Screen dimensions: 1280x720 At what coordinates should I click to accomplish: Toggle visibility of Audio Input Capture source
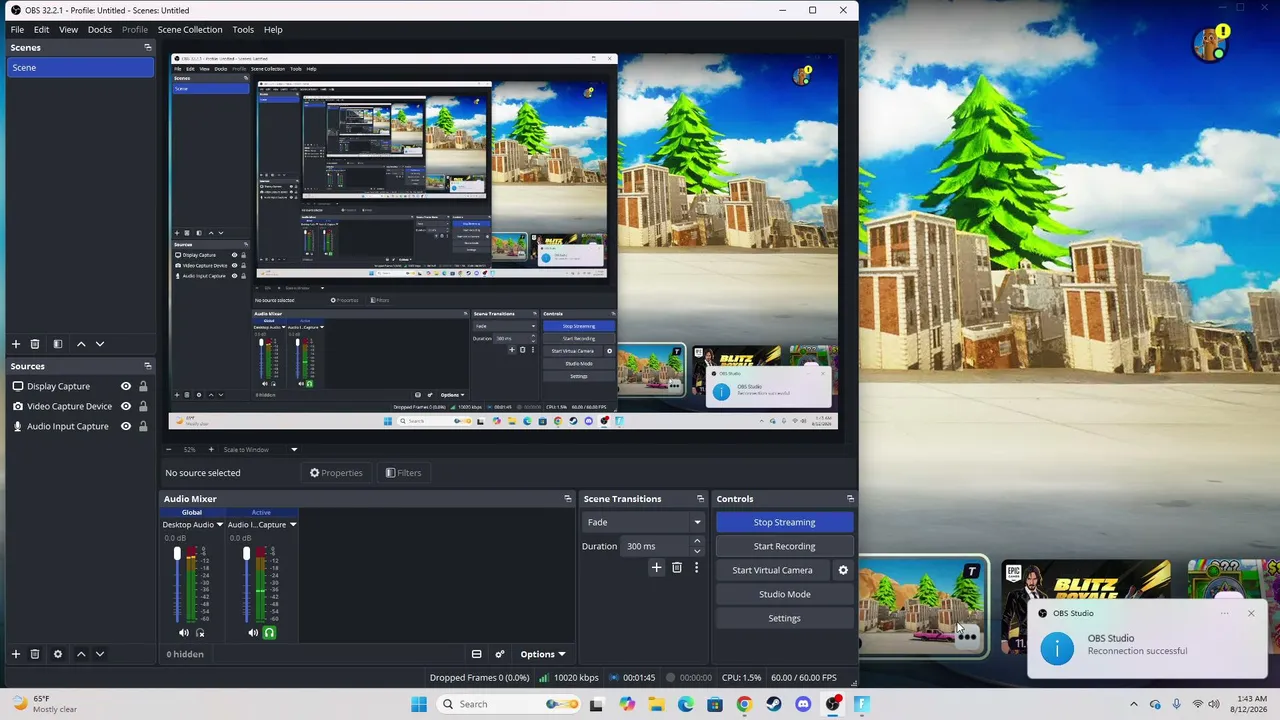coord(126,426)
